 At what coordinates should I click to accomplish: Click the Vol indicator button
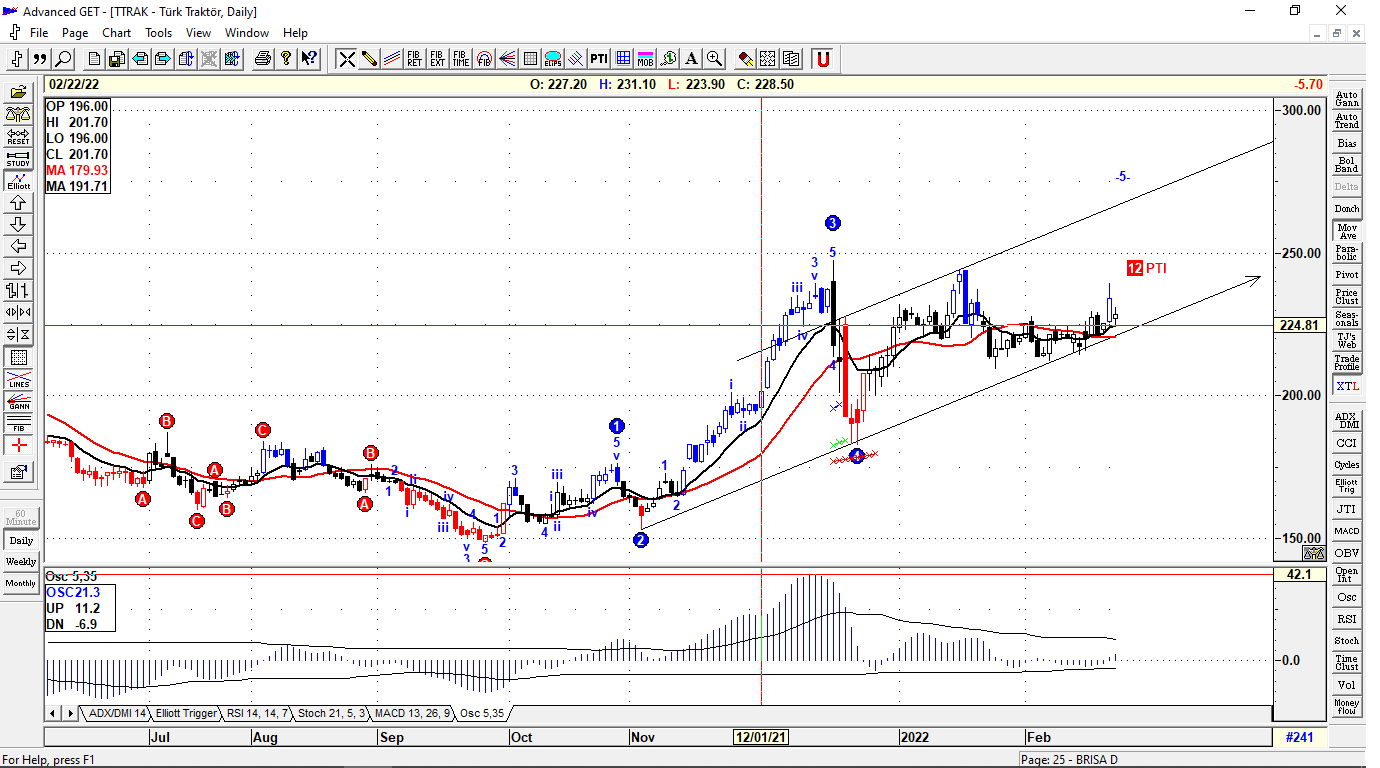click(x=1347, y=685)
